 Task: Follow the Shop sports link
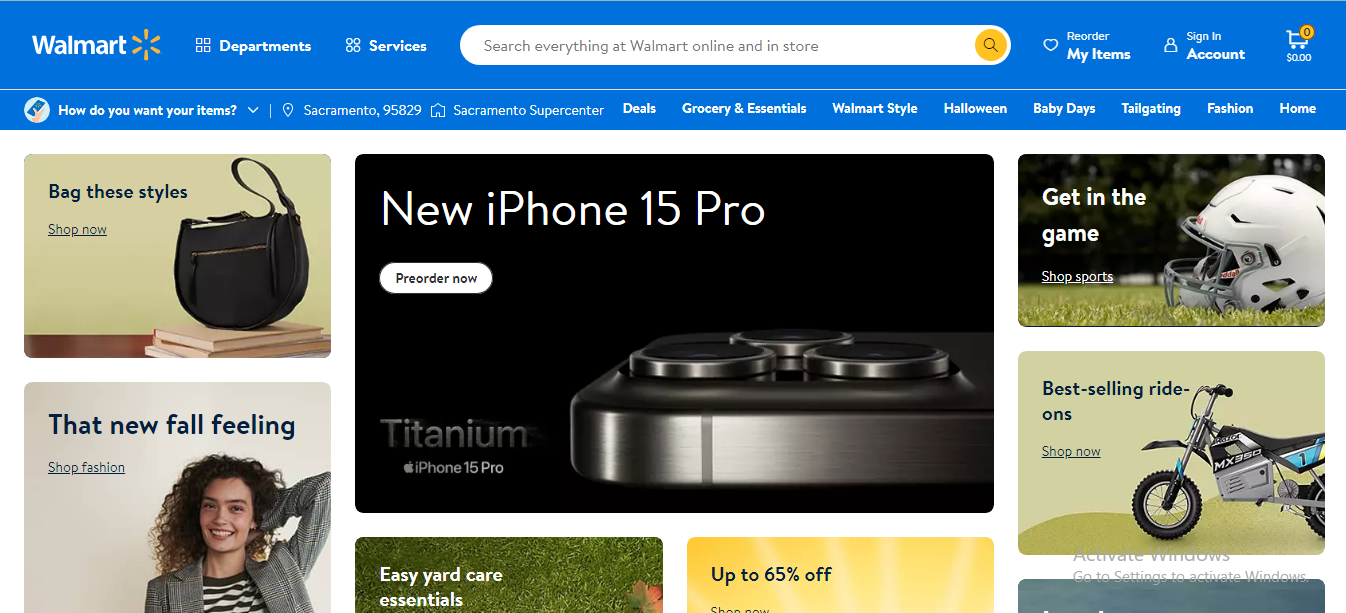click(x=1077, y=276)
